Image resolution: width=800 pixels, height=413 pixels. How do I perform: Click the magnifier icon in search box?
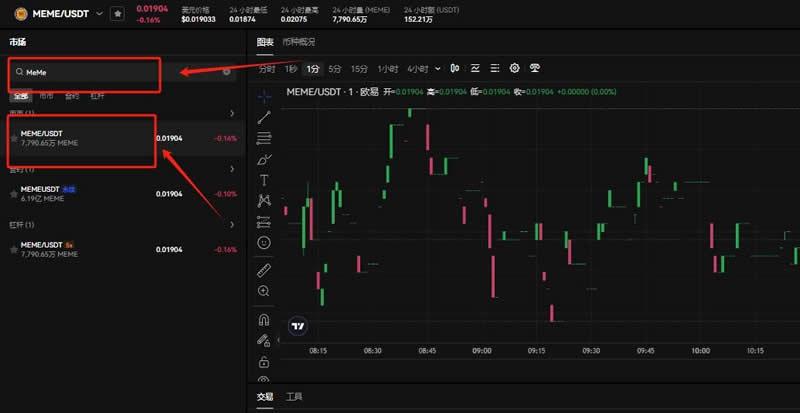(19, 72)
